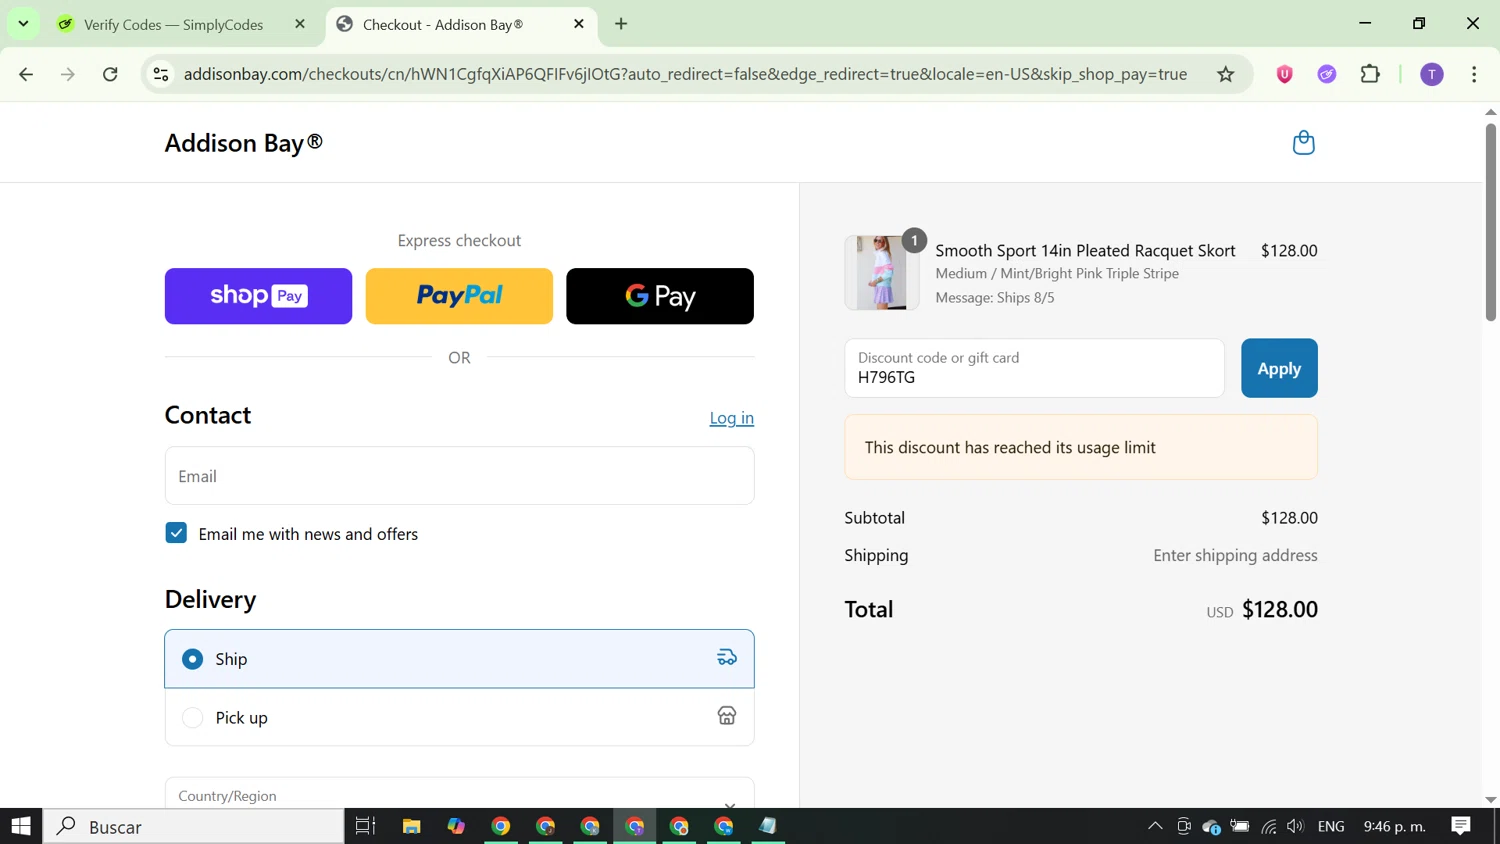Viewport: 1500px width, 844px height.
Task: Open the first Chrome taskbar icon
Action: coord(501,826)
